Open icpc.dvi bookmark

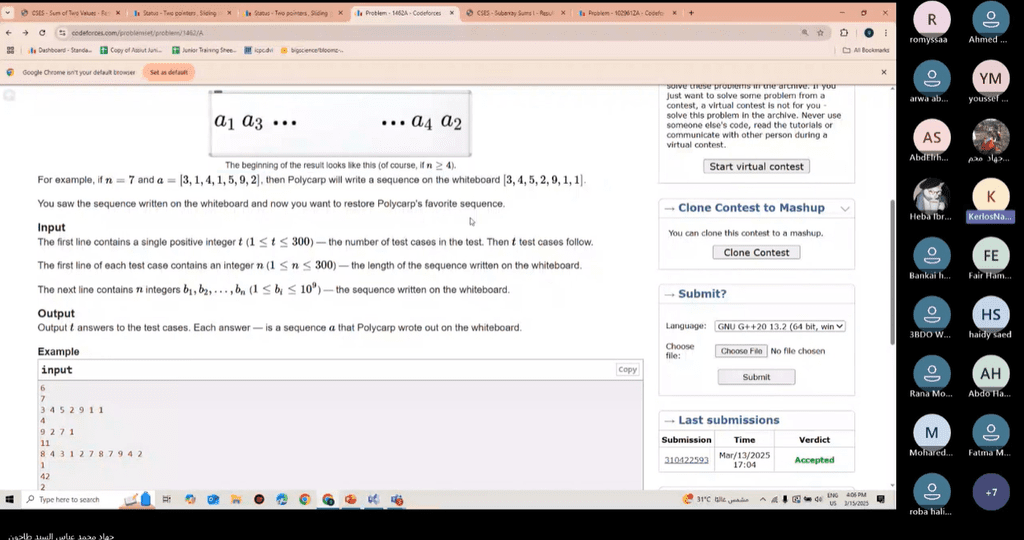pyautogui.click(x=259, y=50)
